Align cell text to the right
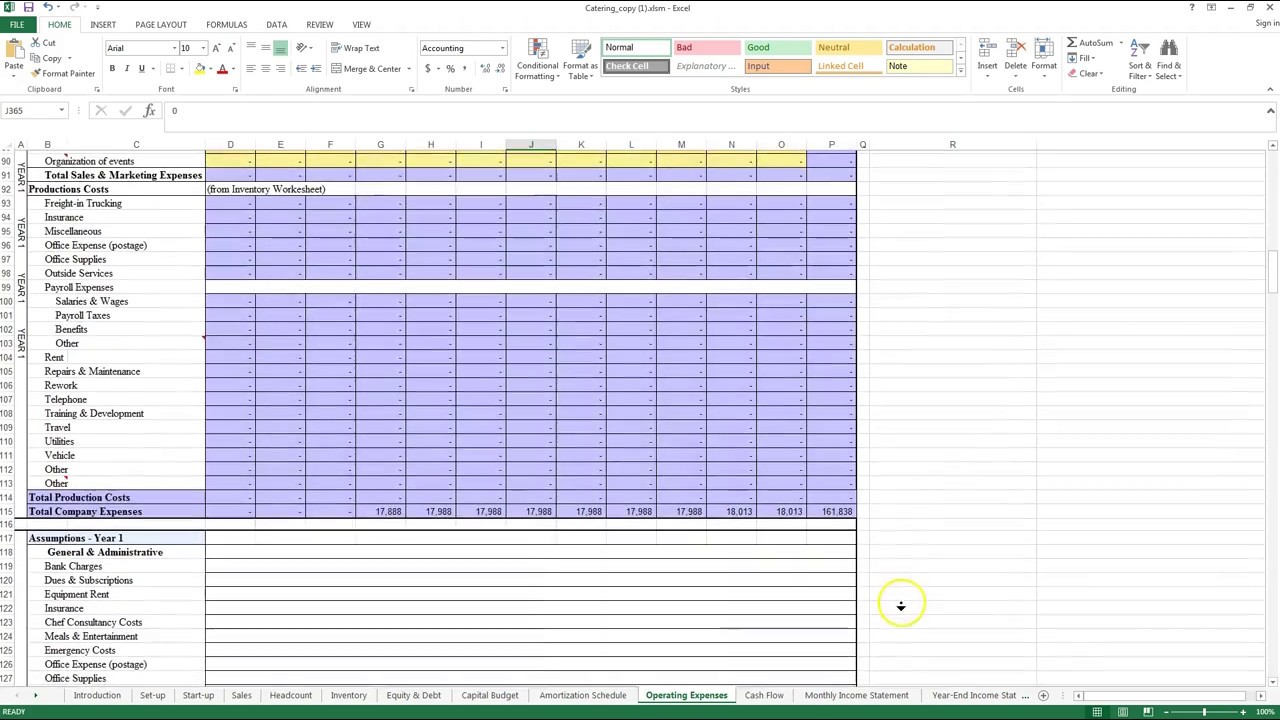Image resolution: width=1280 pixels, height=720 pixels. [x=280, y=69]
